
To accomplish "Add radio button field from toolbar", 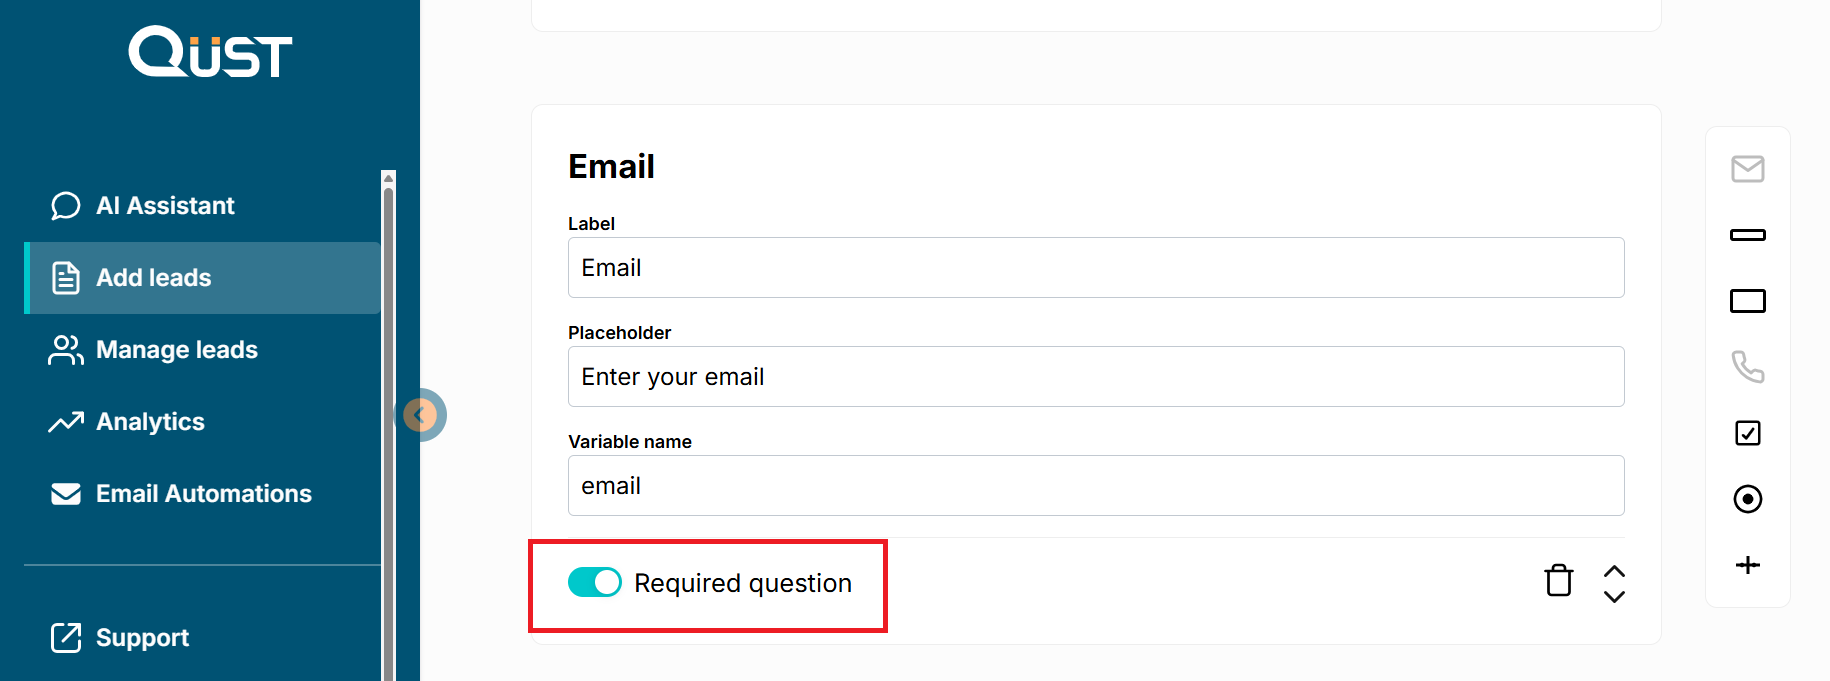I will (1747, 499).
